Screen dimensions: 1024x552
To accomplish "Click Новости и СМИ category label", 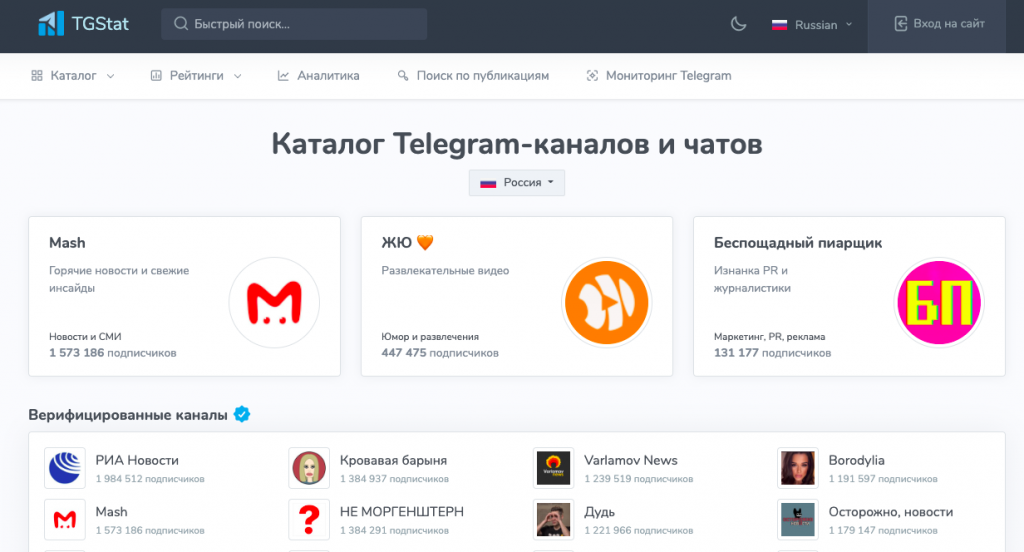I will (85, 336).
